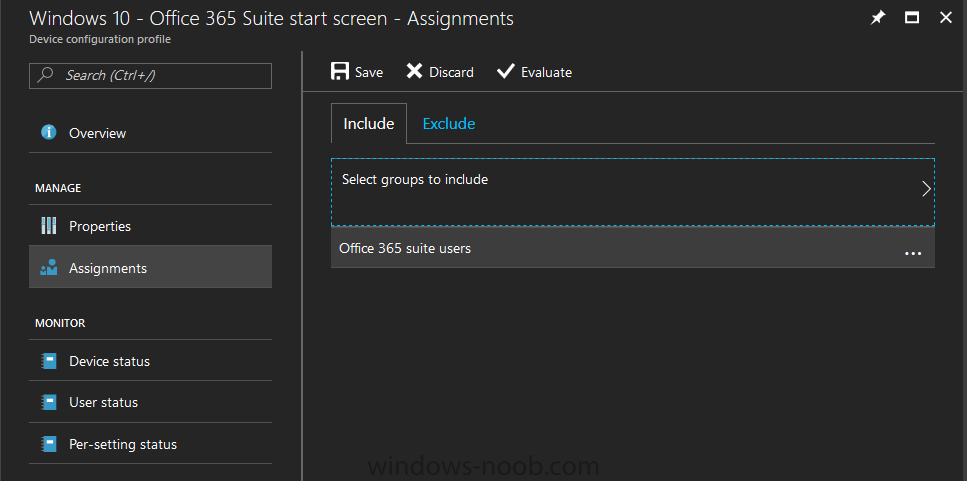Screen dimensions: 967x481
Task: Click the Assignments people icon
Action: pos(49,268)
